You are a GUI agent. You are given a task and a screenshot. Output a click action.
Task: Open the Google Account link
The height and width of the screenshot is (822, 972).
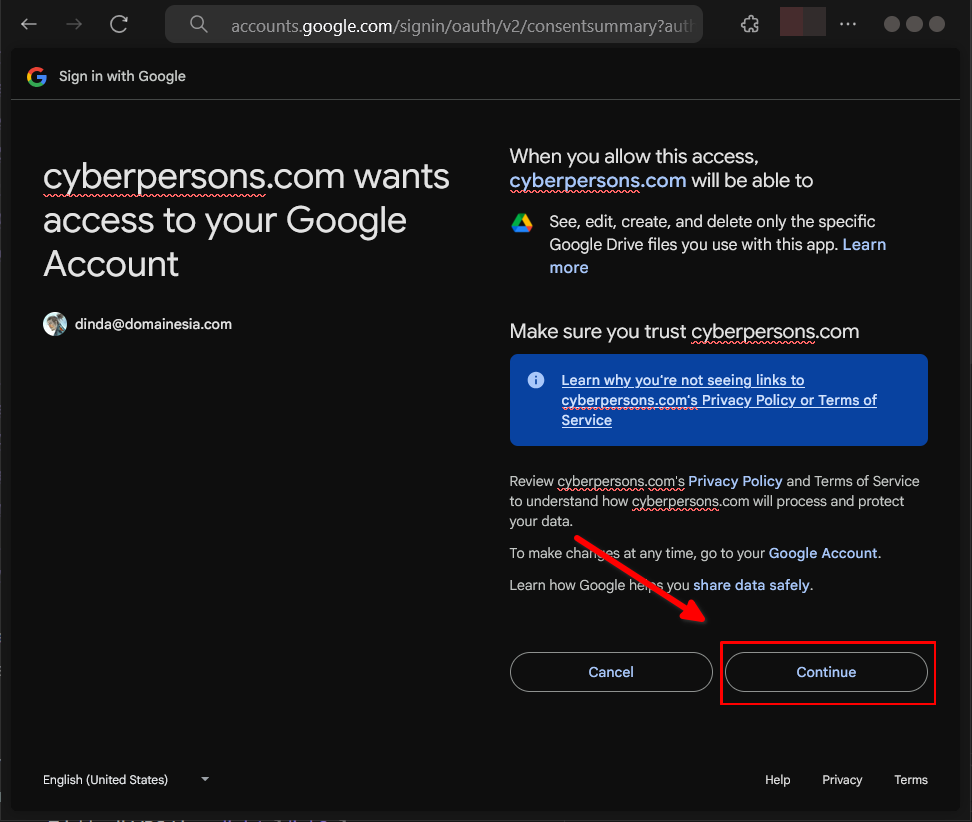click(x=823, y=553)
